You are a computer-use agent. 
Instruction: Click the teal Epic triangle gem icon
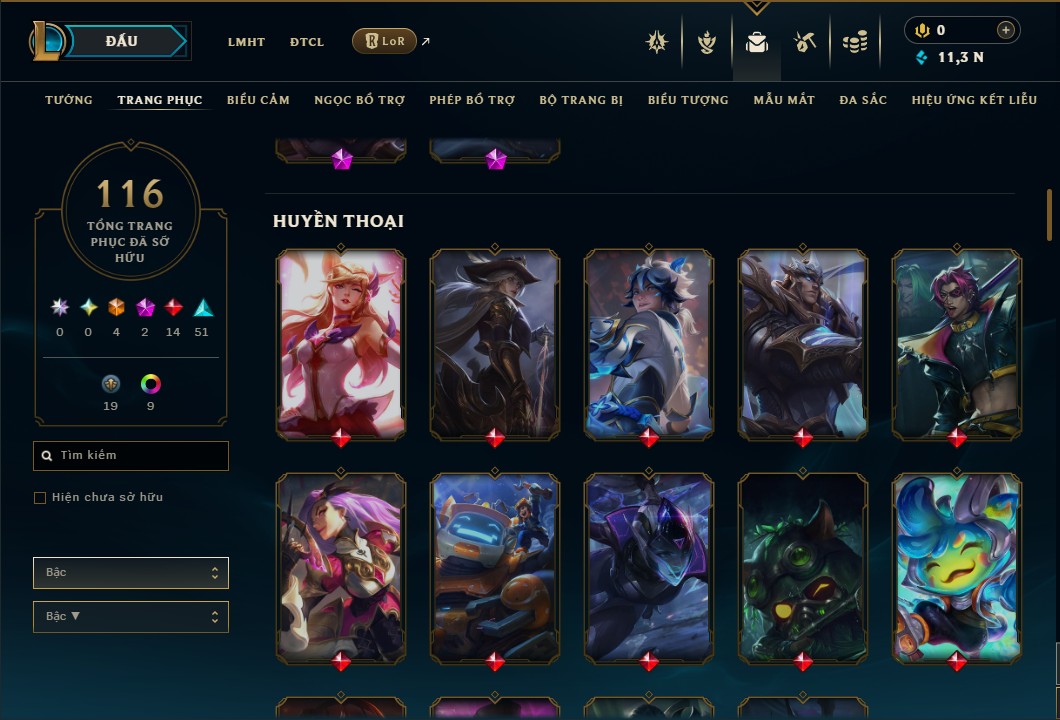pos(203,308)
